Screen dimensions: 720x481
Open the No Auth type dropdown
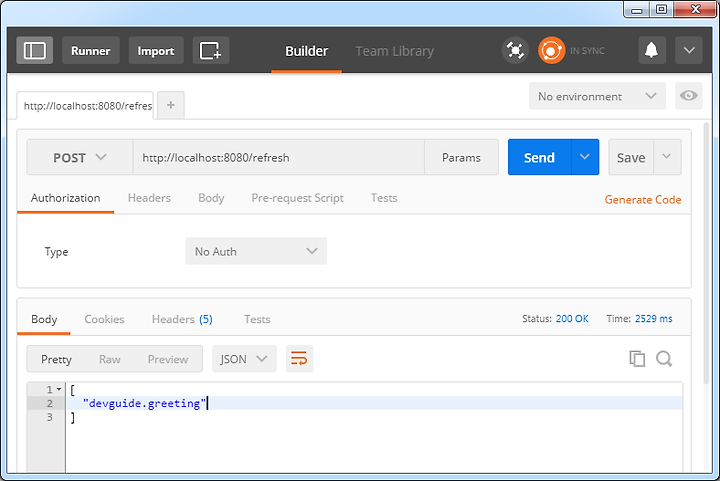(x=256, y=251)
